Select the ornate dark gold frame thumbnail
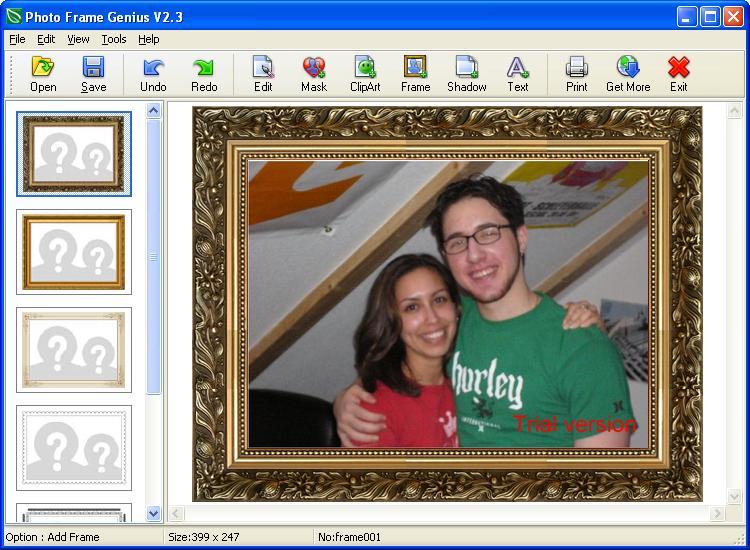 point(74,154)
